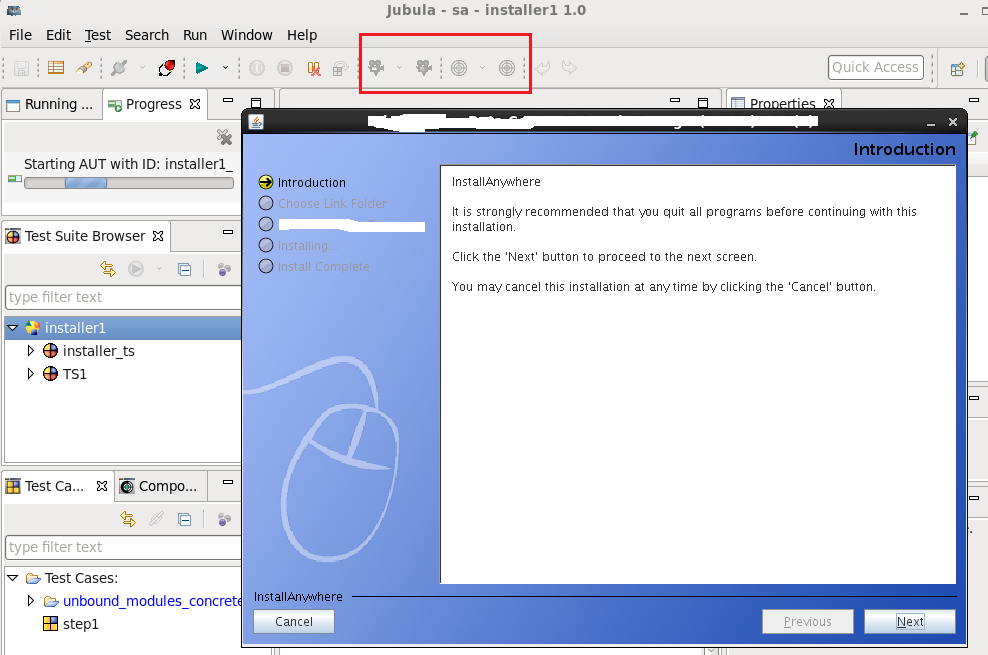Open dropdown beside the AUT Agent plug icon
Viewport: 988px width, 655px height.
(x=142, y=67)
